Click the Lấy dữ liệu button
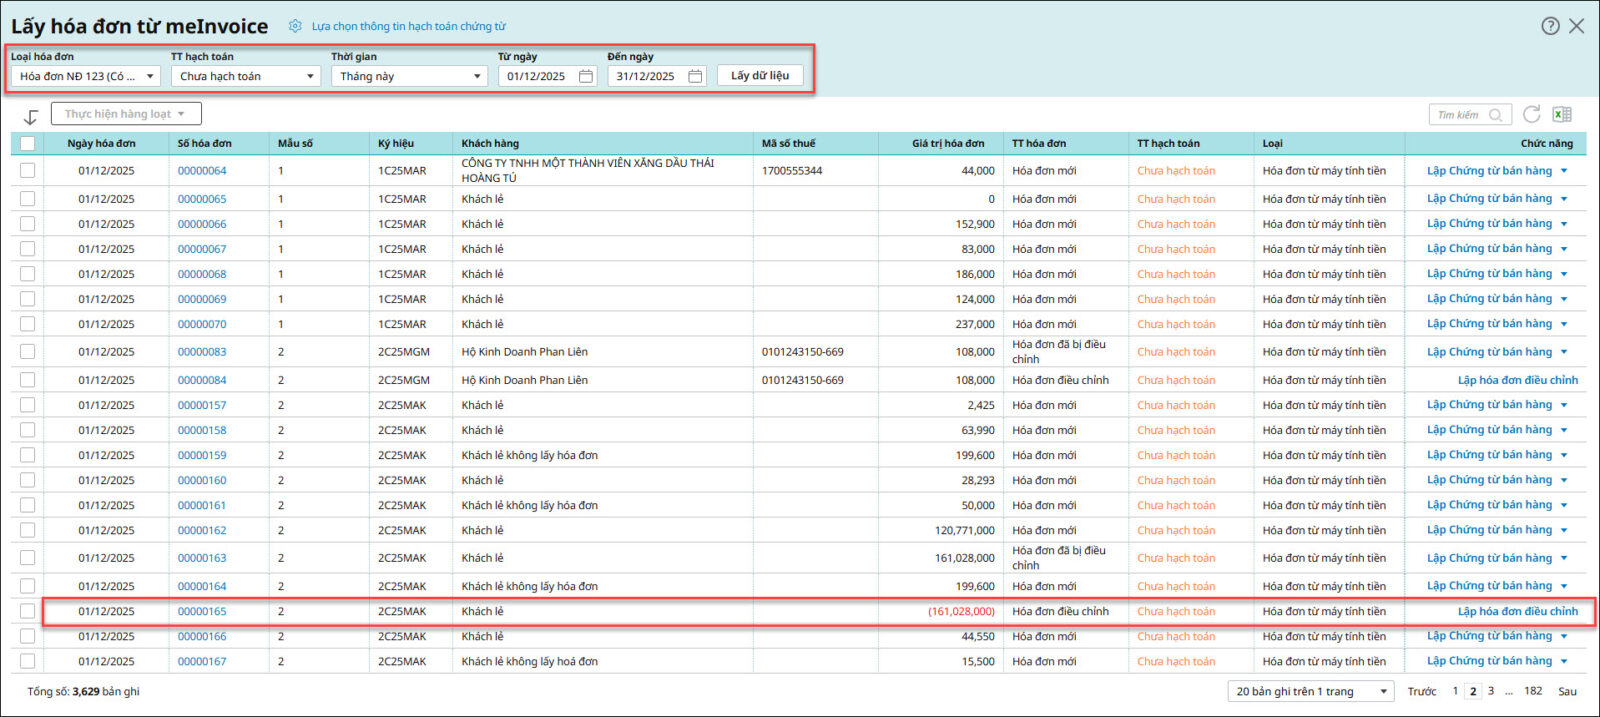The width and height of the screenshot is (1600, 717). pyautogui.click(x=760, y=76)
